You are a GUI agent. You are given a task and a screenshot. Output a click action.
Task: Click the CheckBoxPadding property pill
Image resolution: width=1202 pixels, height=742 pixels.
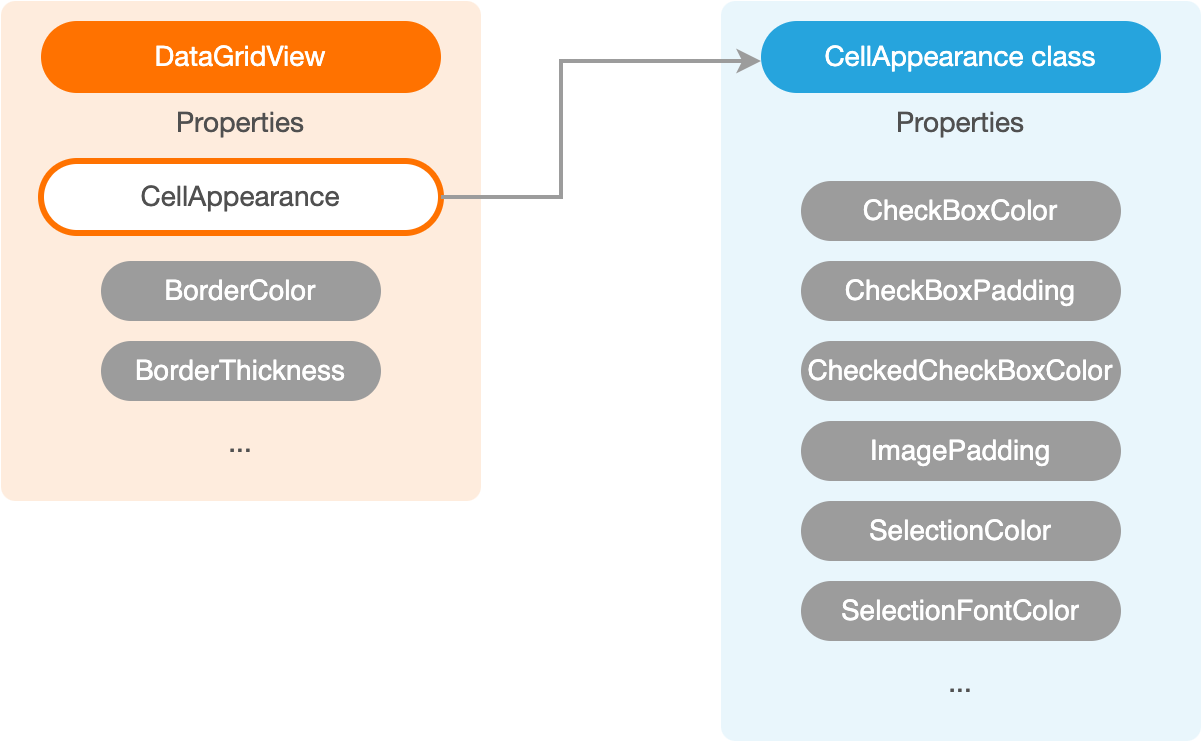click(960, 291)
